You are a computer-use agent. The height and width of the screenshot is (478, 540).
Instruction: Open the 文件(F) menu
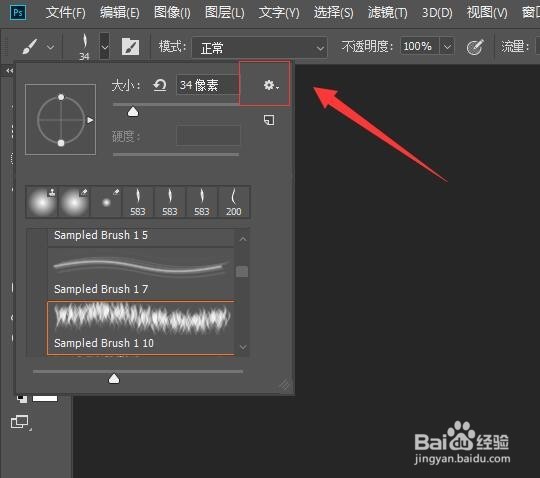click(x=65, y=13)
